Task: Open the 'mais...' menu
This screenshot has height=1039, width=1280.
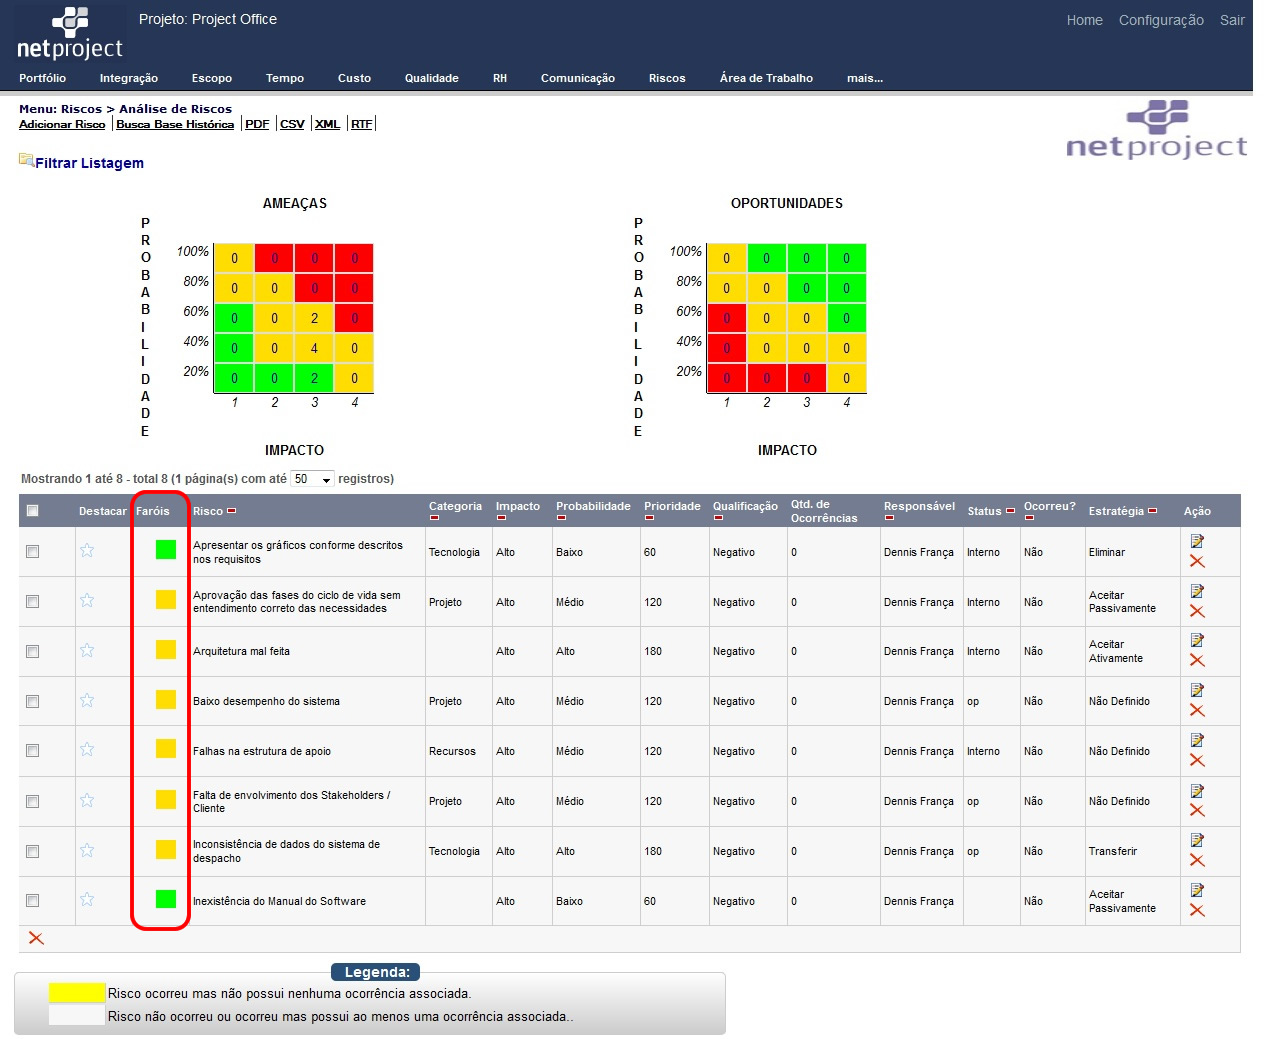Action: click(865, 78)
